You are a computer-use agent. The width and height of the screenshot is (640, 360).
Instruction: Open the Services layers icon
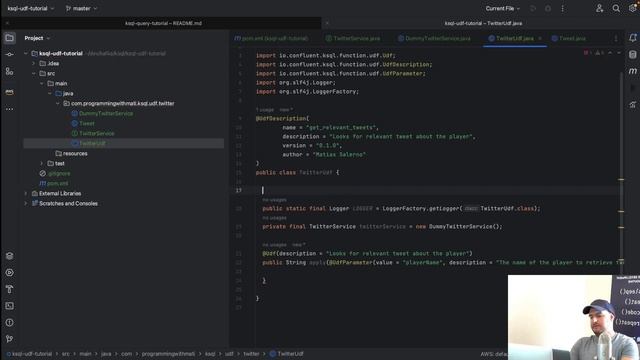click(9, 256)
